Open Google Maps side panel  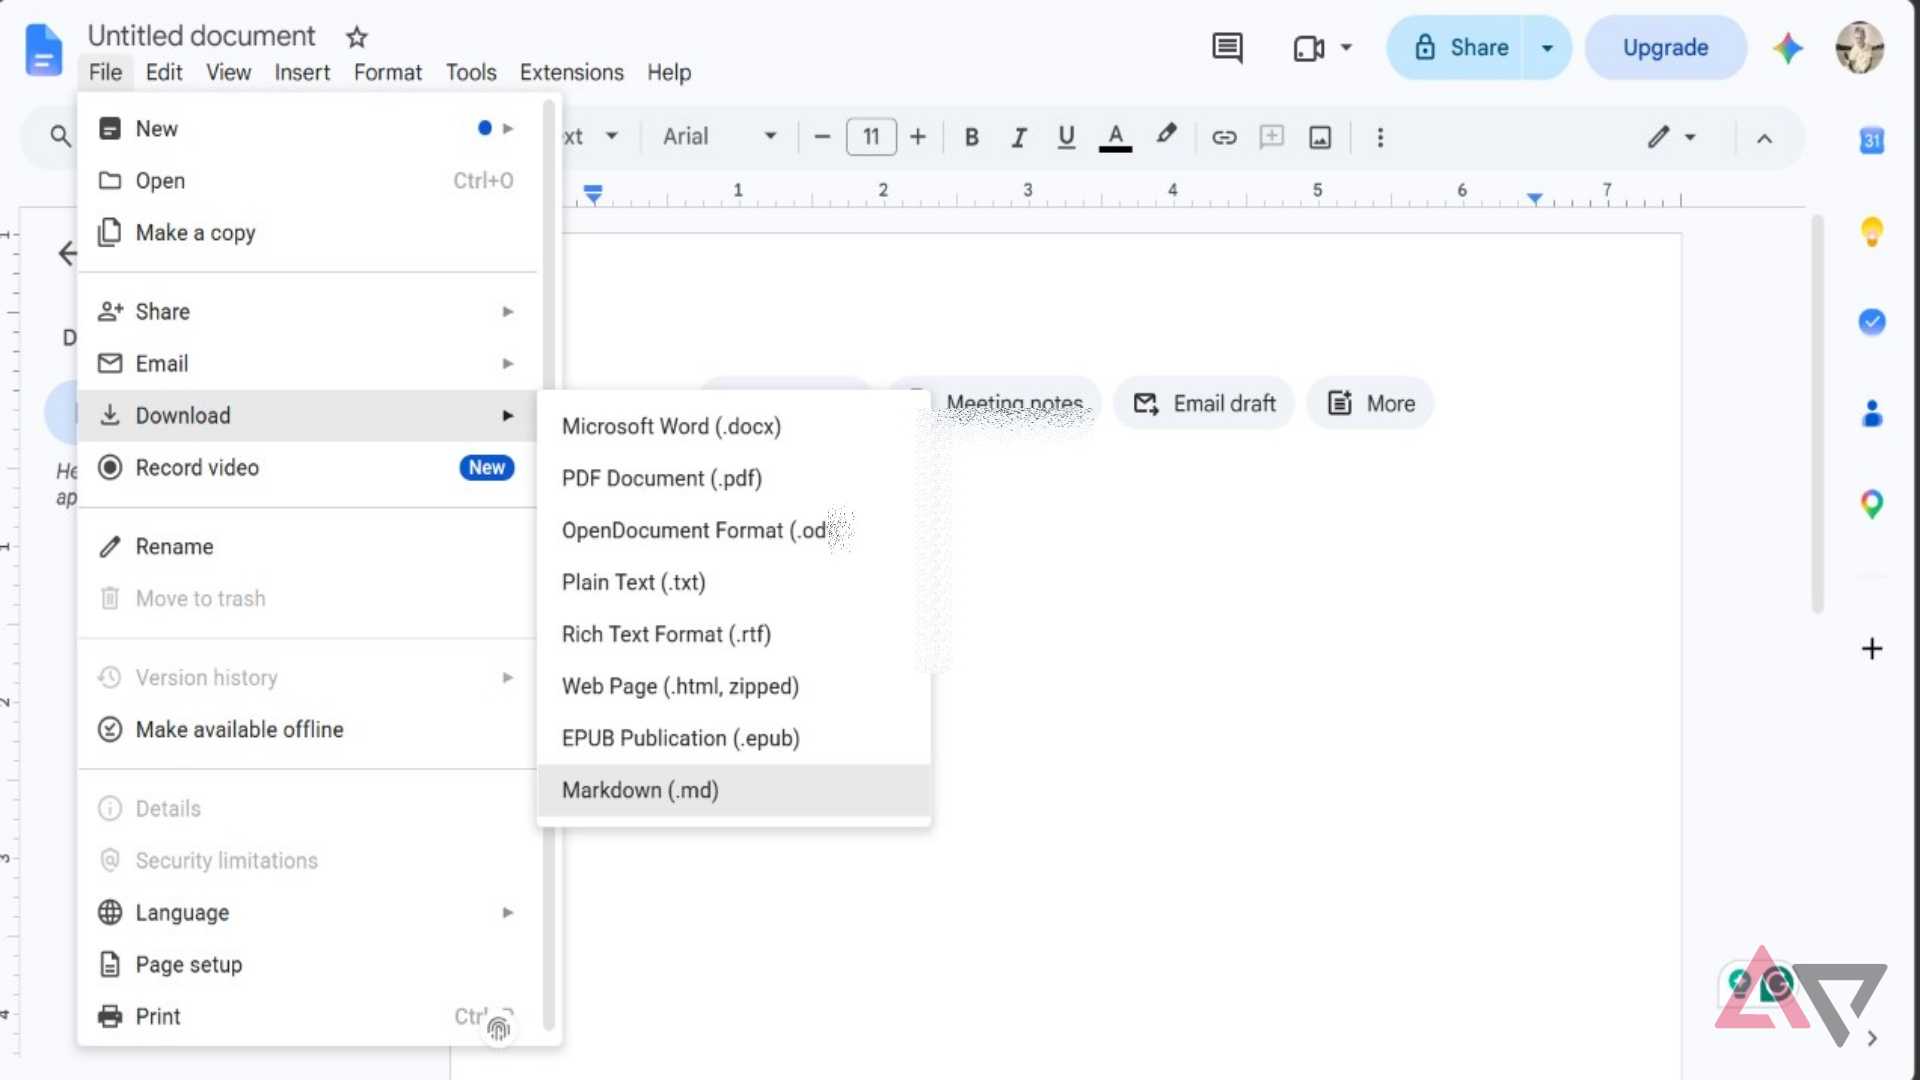(x=1871, y=504)
